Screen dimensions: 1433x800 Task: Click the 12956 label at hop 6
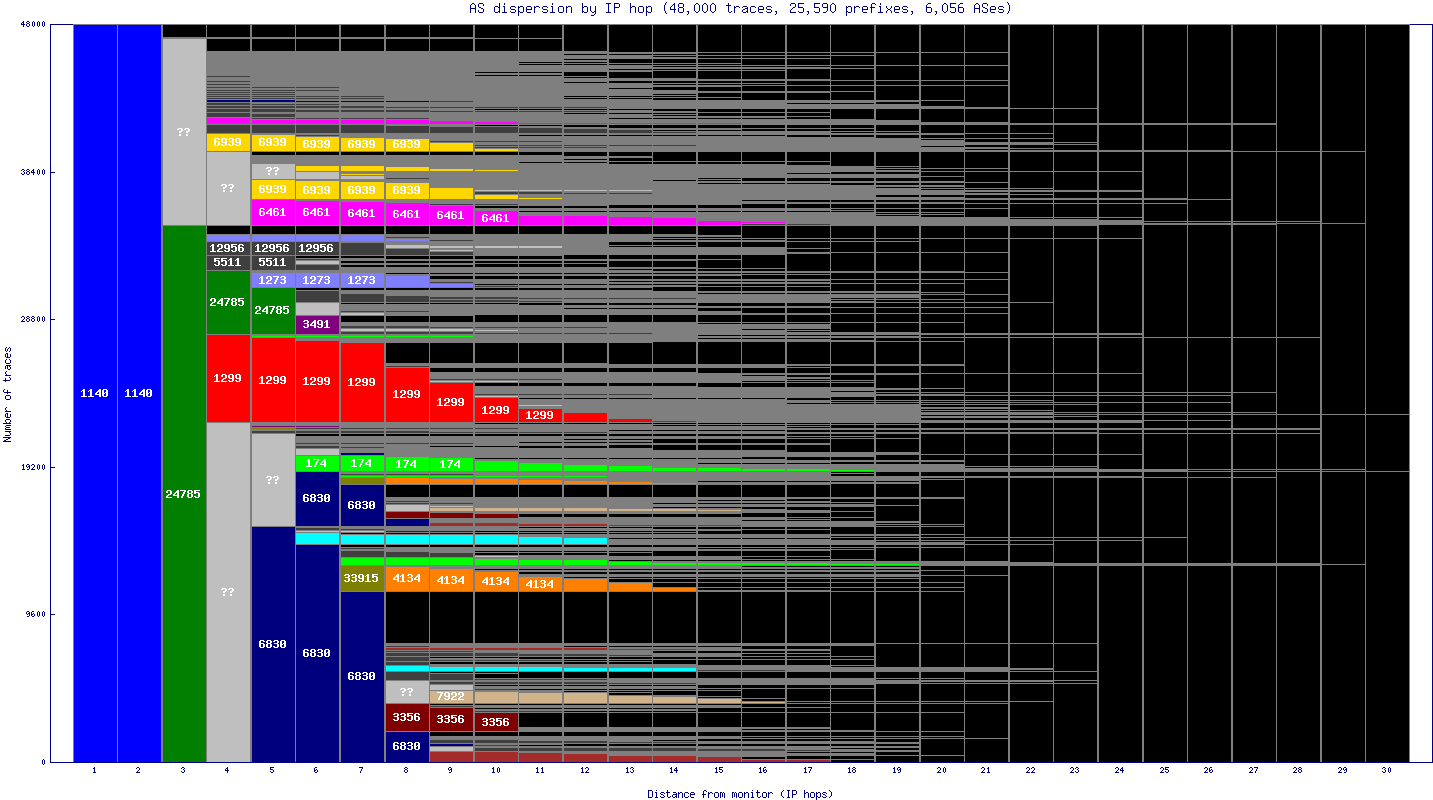coord(317,248)
